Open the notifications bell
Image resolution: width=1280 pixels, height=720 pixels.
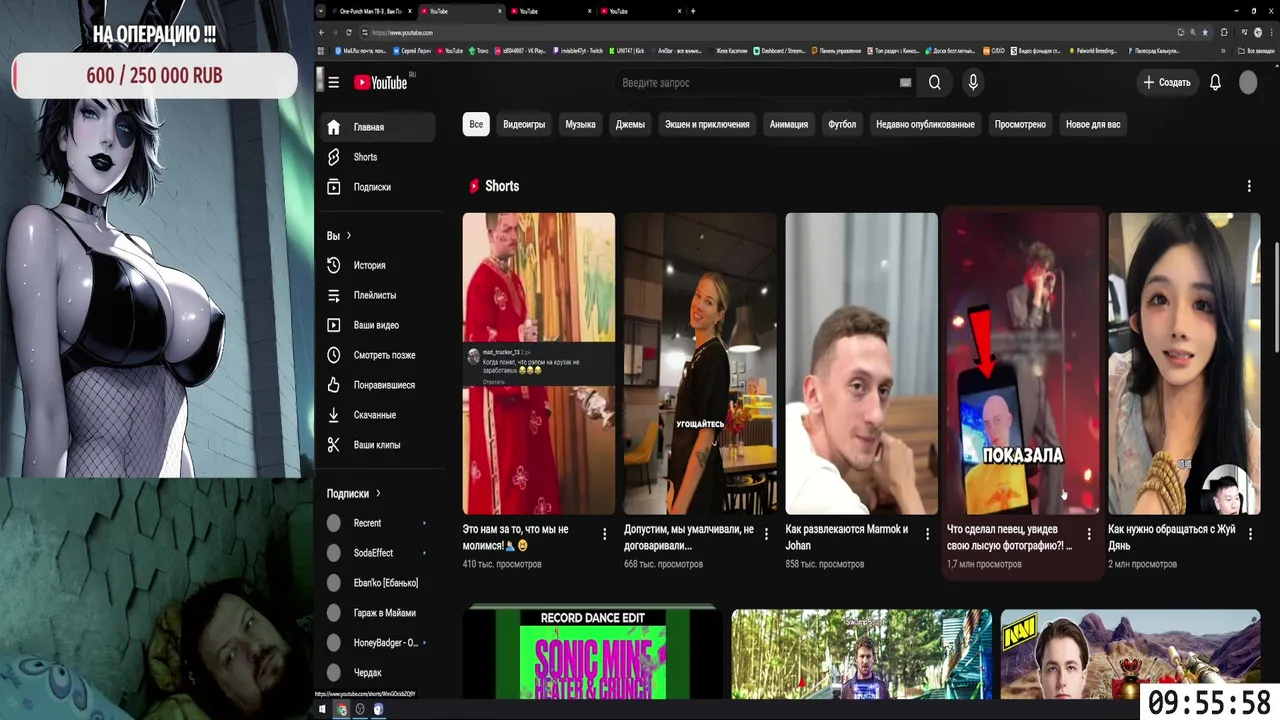click(1215, 83)
